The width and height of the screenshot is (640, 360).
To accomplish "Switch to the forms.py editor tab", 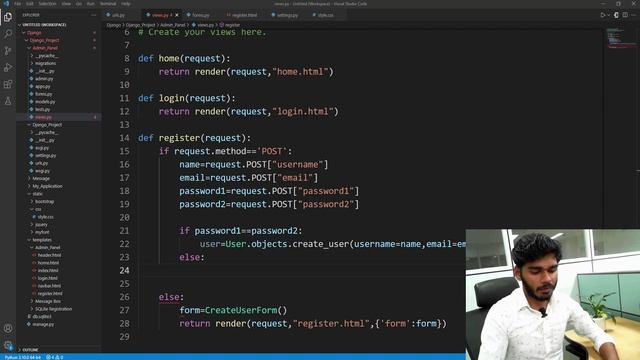I will (x=200, y=15).
